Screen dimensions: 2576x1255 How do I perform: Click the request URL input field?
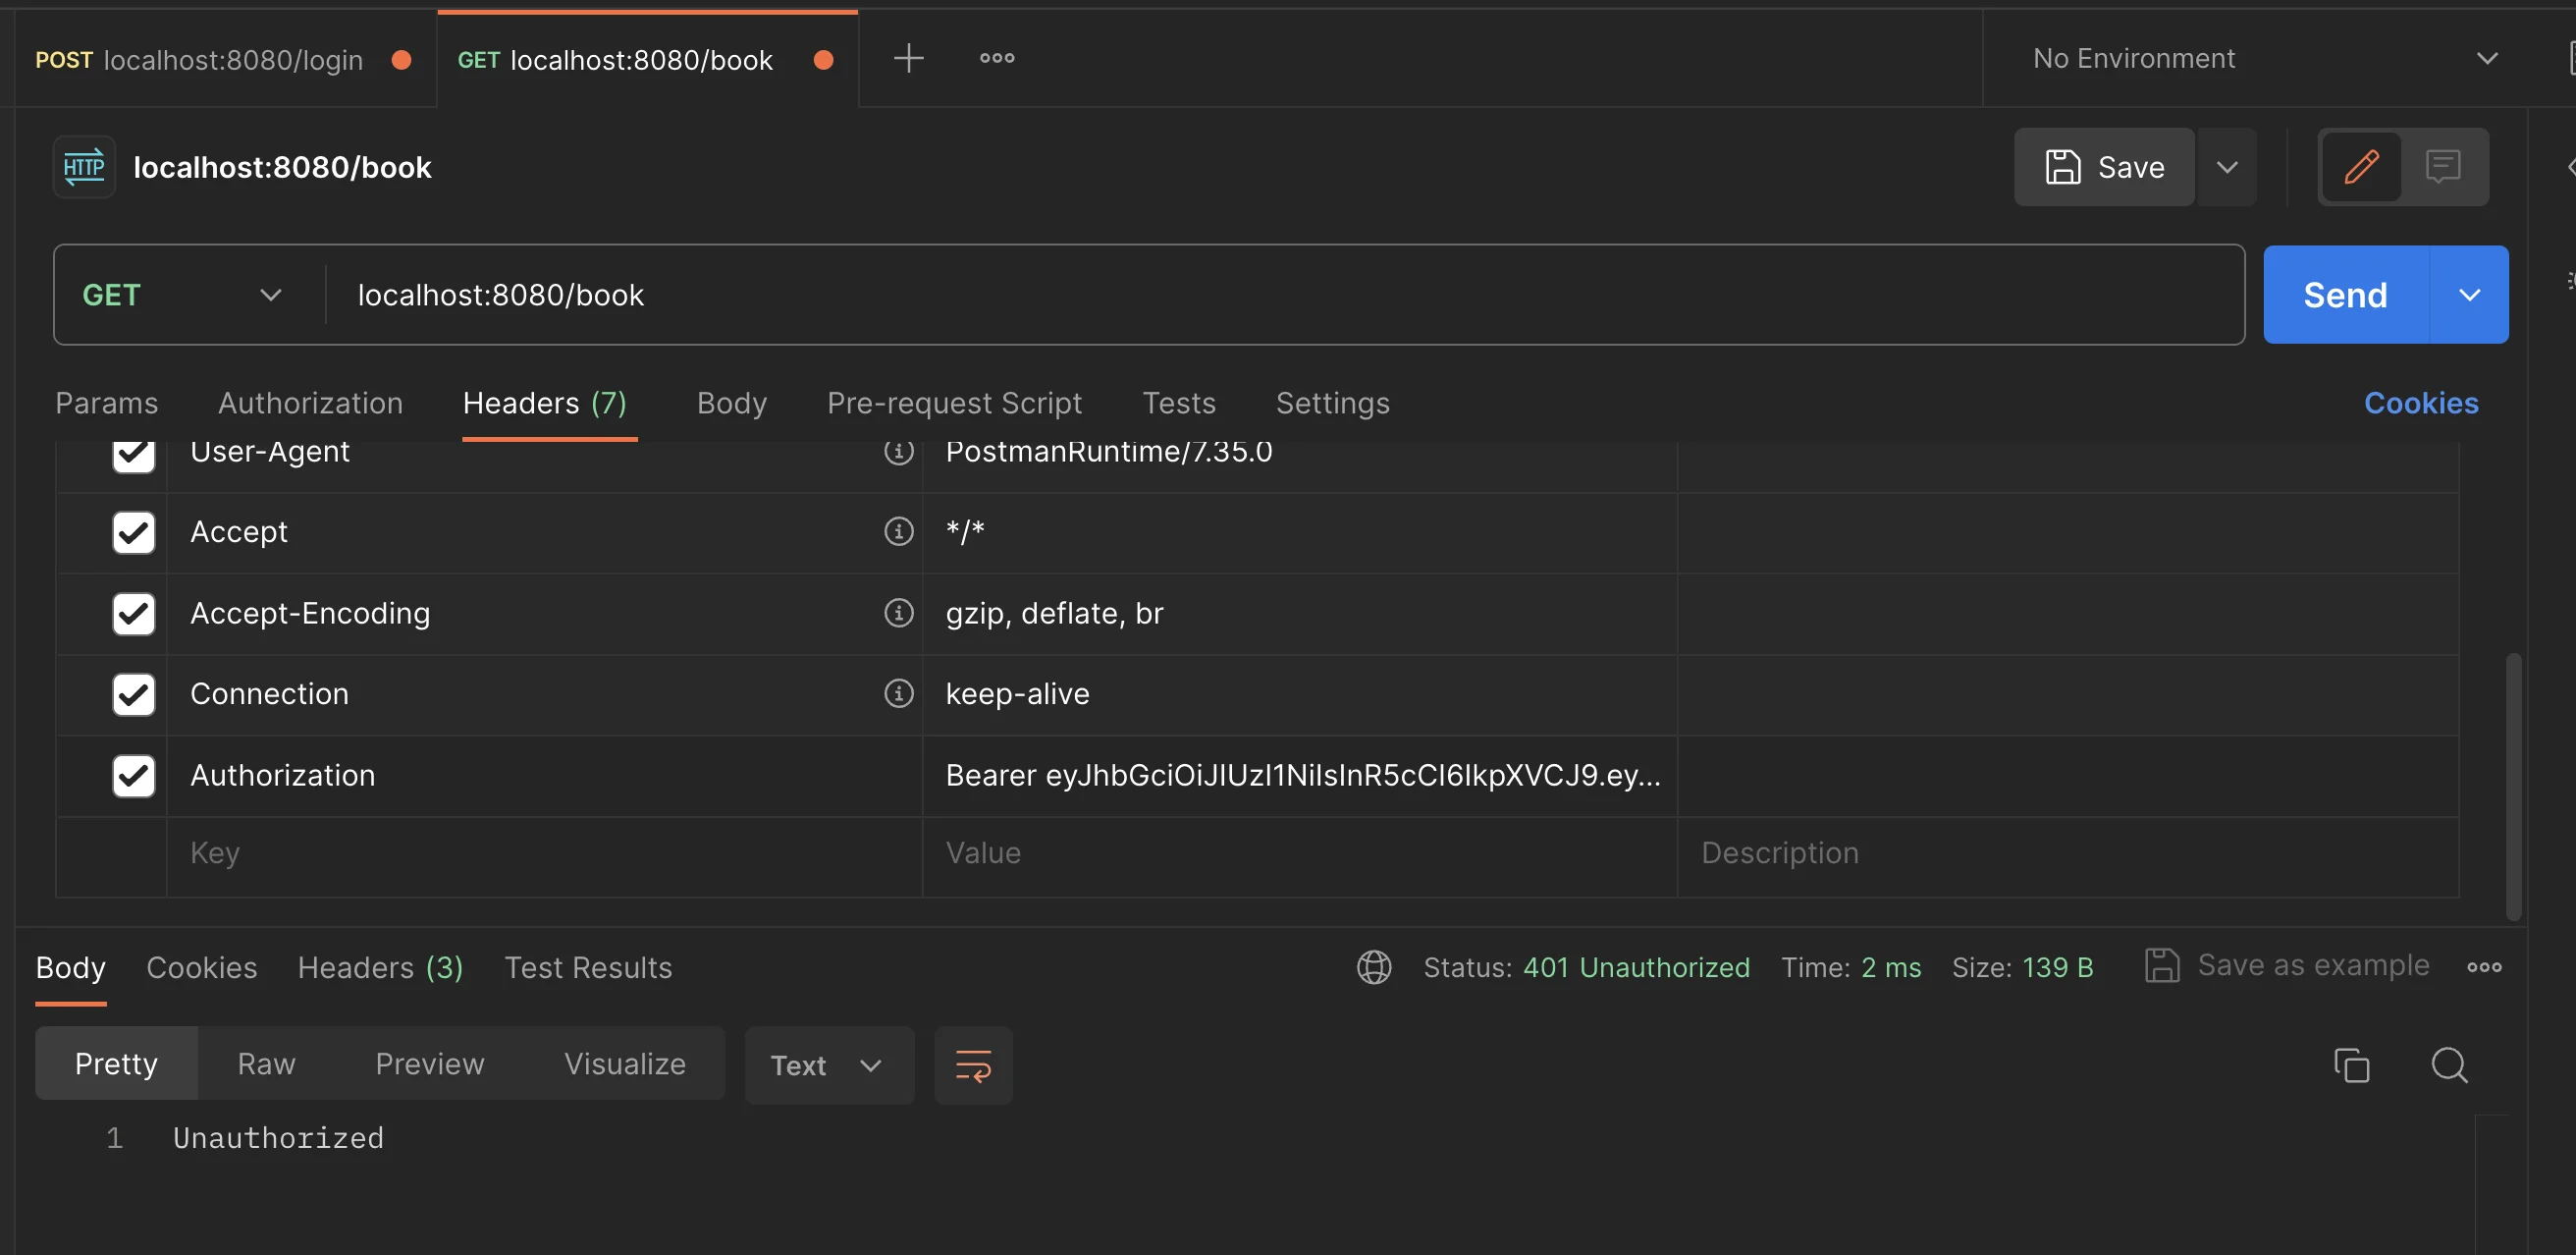click(x=1285, y=295)
